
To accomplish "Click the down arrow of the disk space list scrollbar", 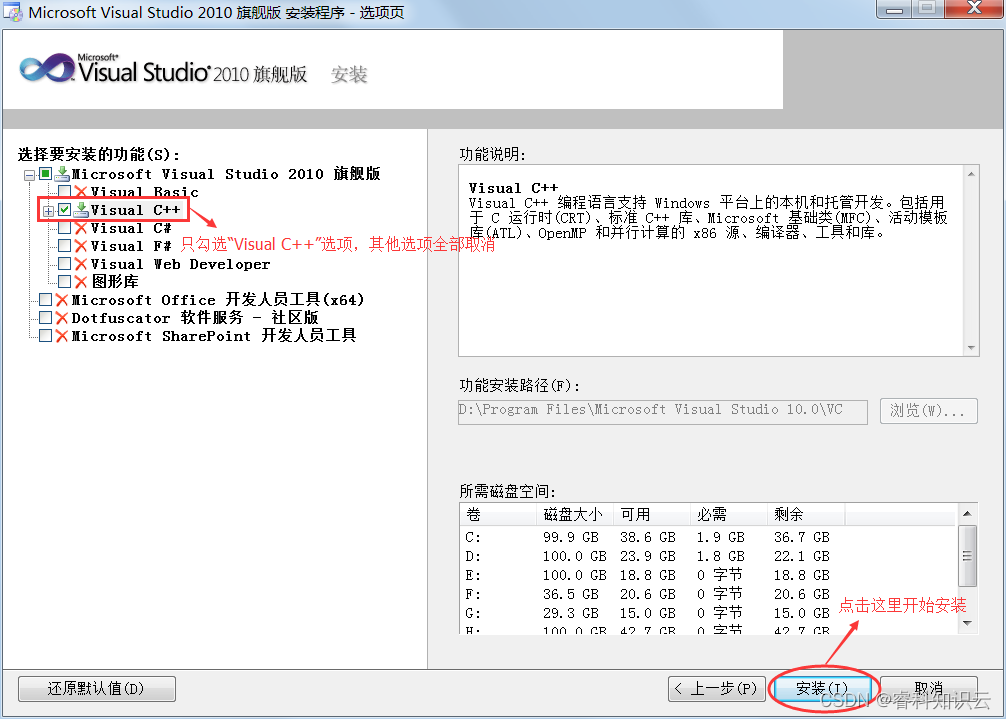I will (x=968, y=623).
